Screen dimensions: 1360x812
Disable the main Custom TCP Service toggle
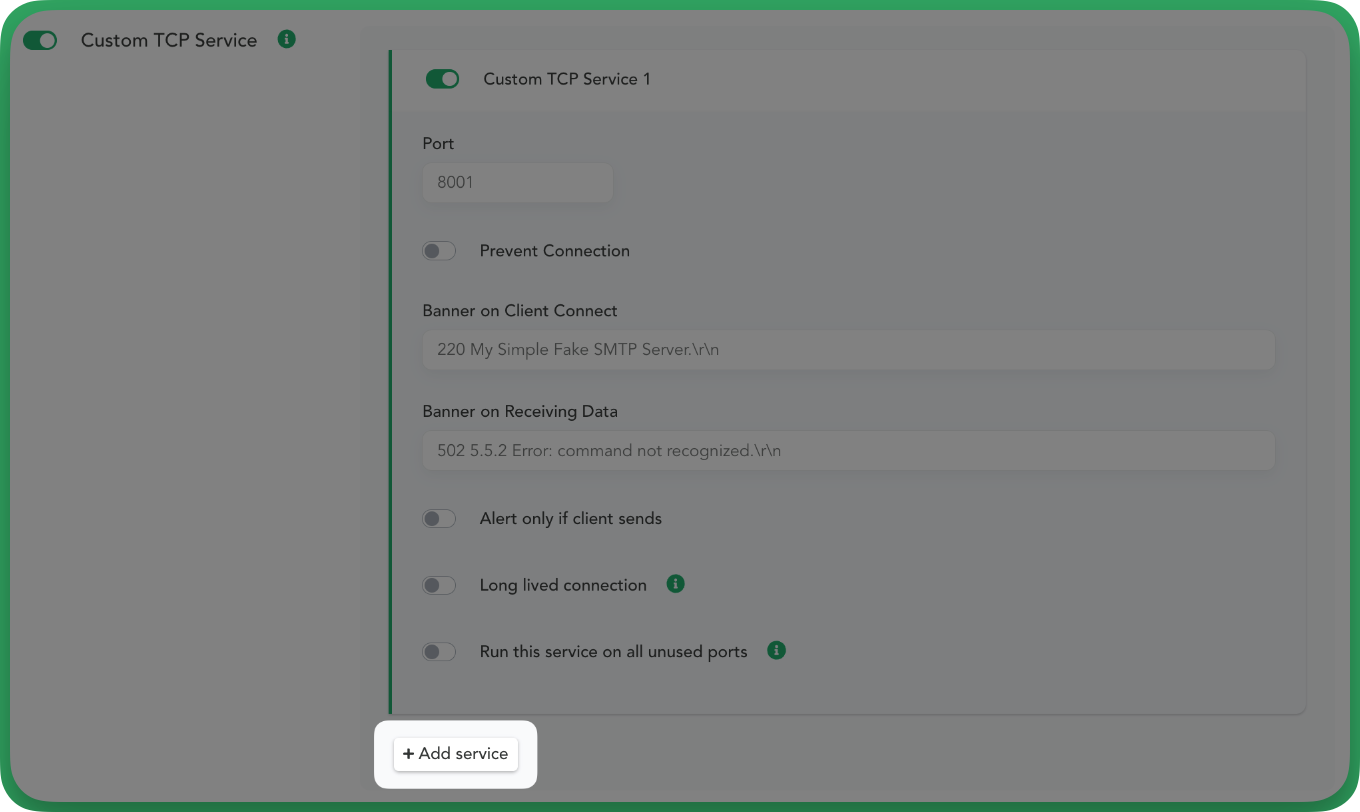coord(40,41)
